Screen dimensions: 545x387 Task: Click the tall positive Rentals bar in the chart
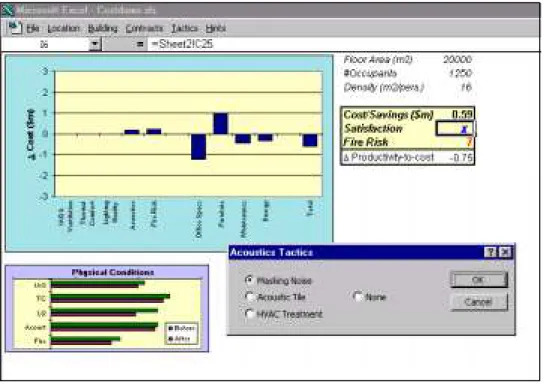(220, 123)
